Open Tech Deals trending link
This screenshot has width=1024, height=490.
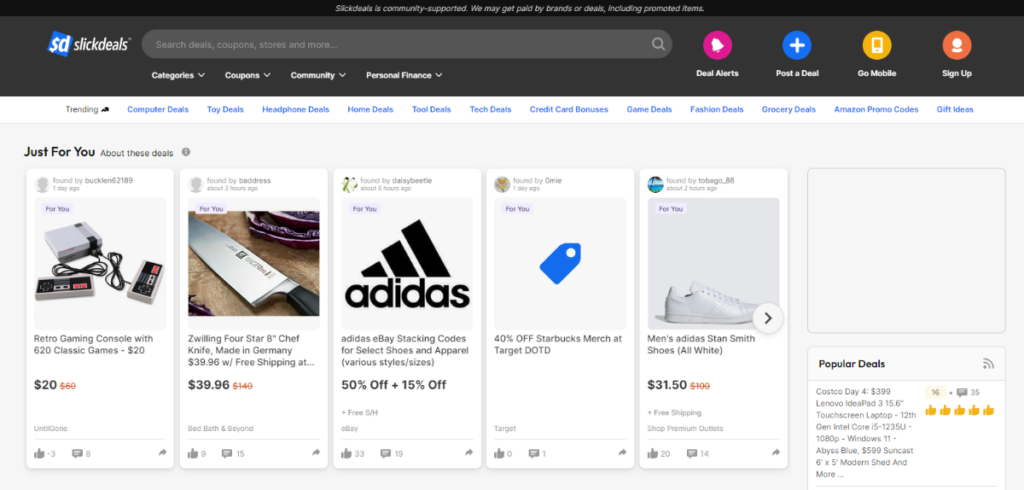pos(490,110)
